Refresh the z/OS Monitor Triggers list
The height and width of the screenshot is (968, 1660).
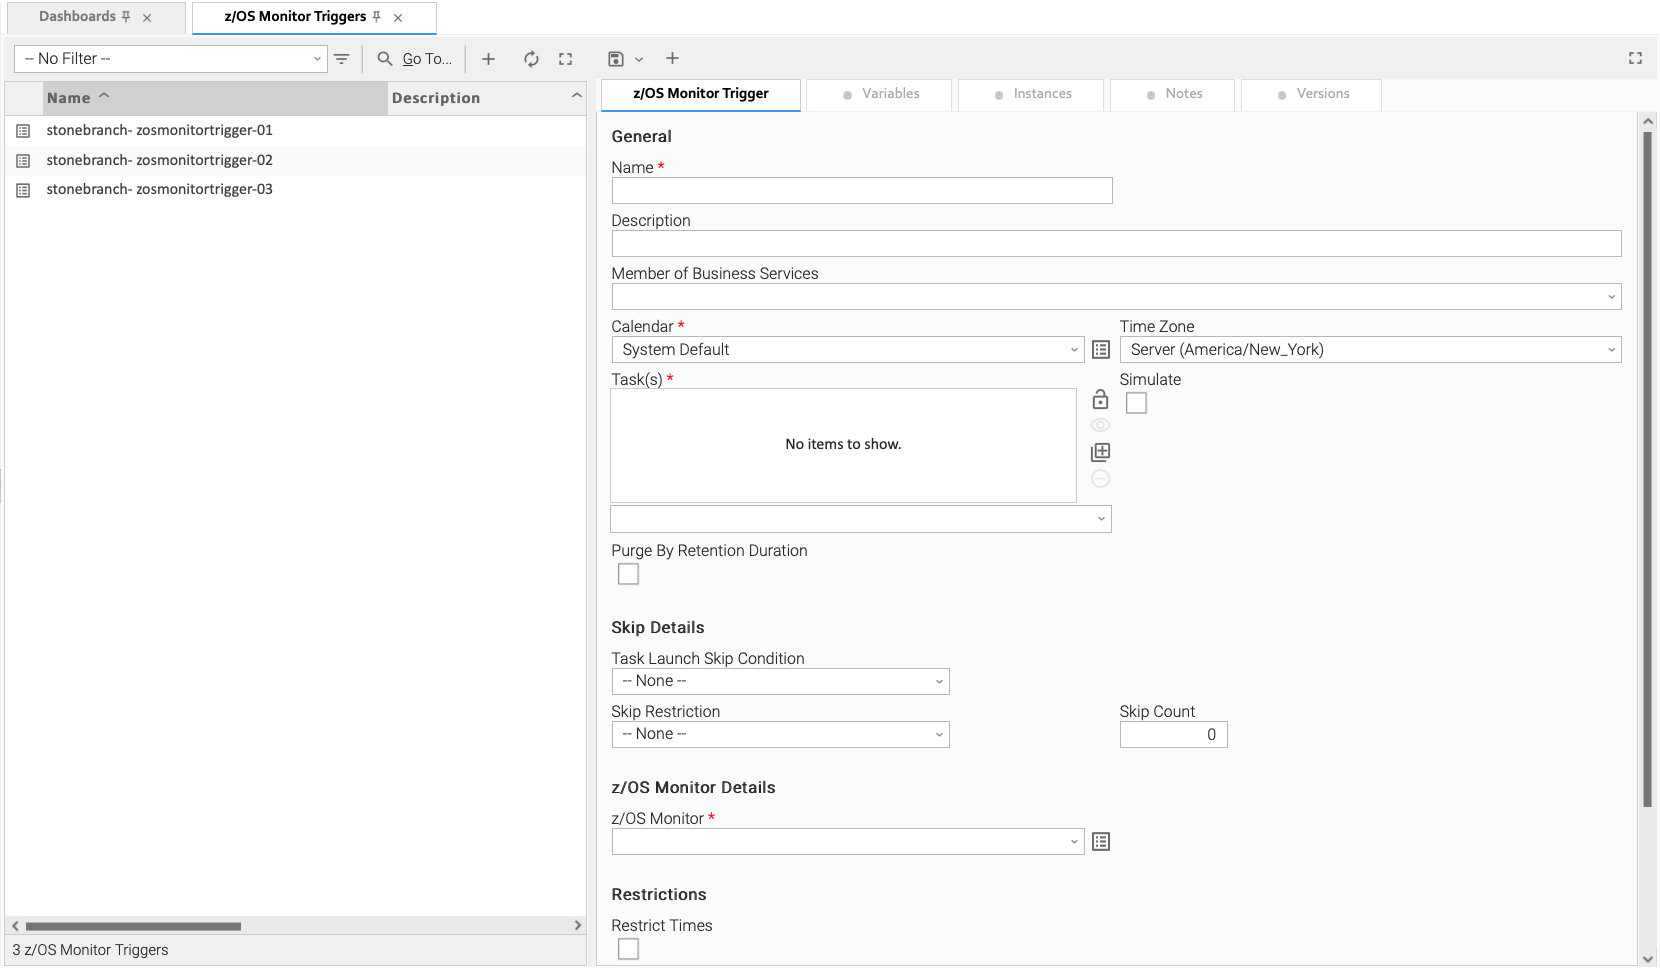coord(531,59)
